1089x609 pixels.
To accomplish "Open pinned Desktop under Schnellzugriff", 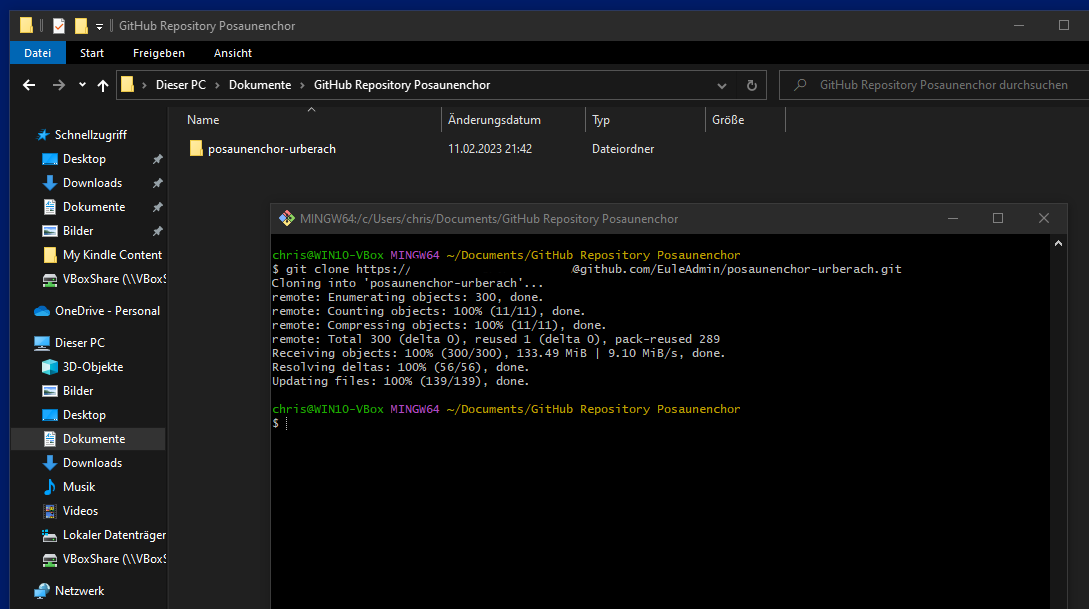I will click(84, 159).
